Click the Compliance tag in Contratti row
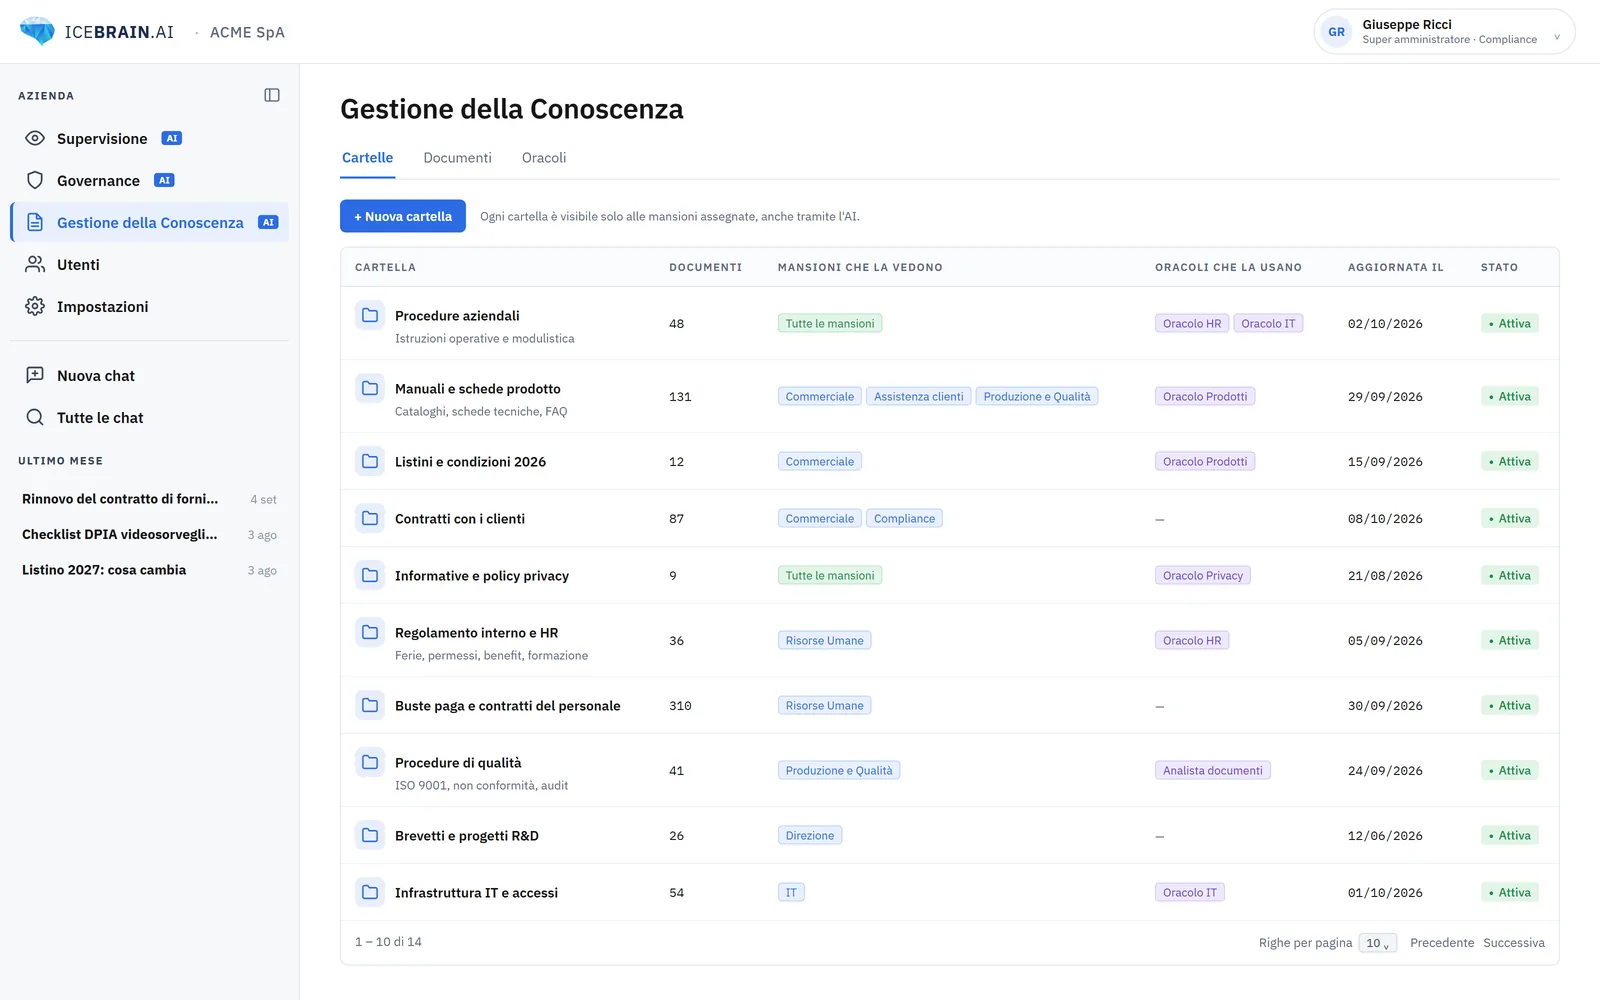 tap(904, 518)
